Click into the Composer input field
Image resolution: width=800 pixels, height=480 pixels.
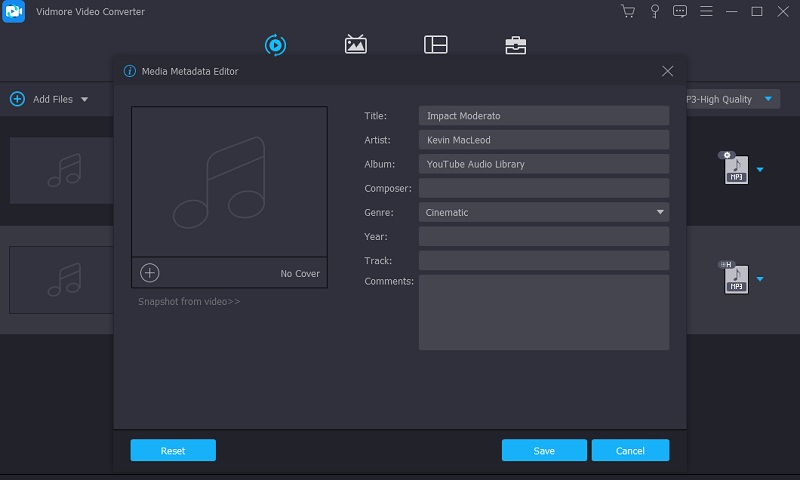click(x=543, y=188)
